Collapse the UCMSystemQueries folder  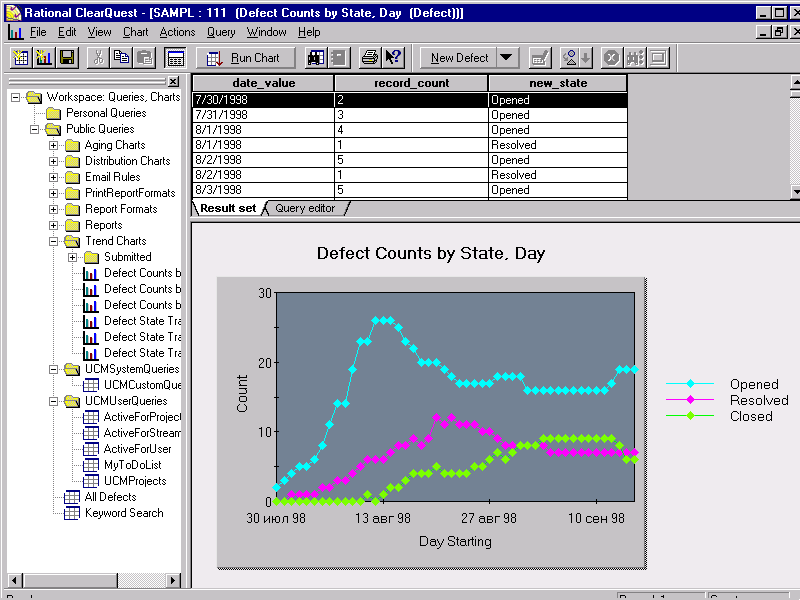click(x=53, y=369)
